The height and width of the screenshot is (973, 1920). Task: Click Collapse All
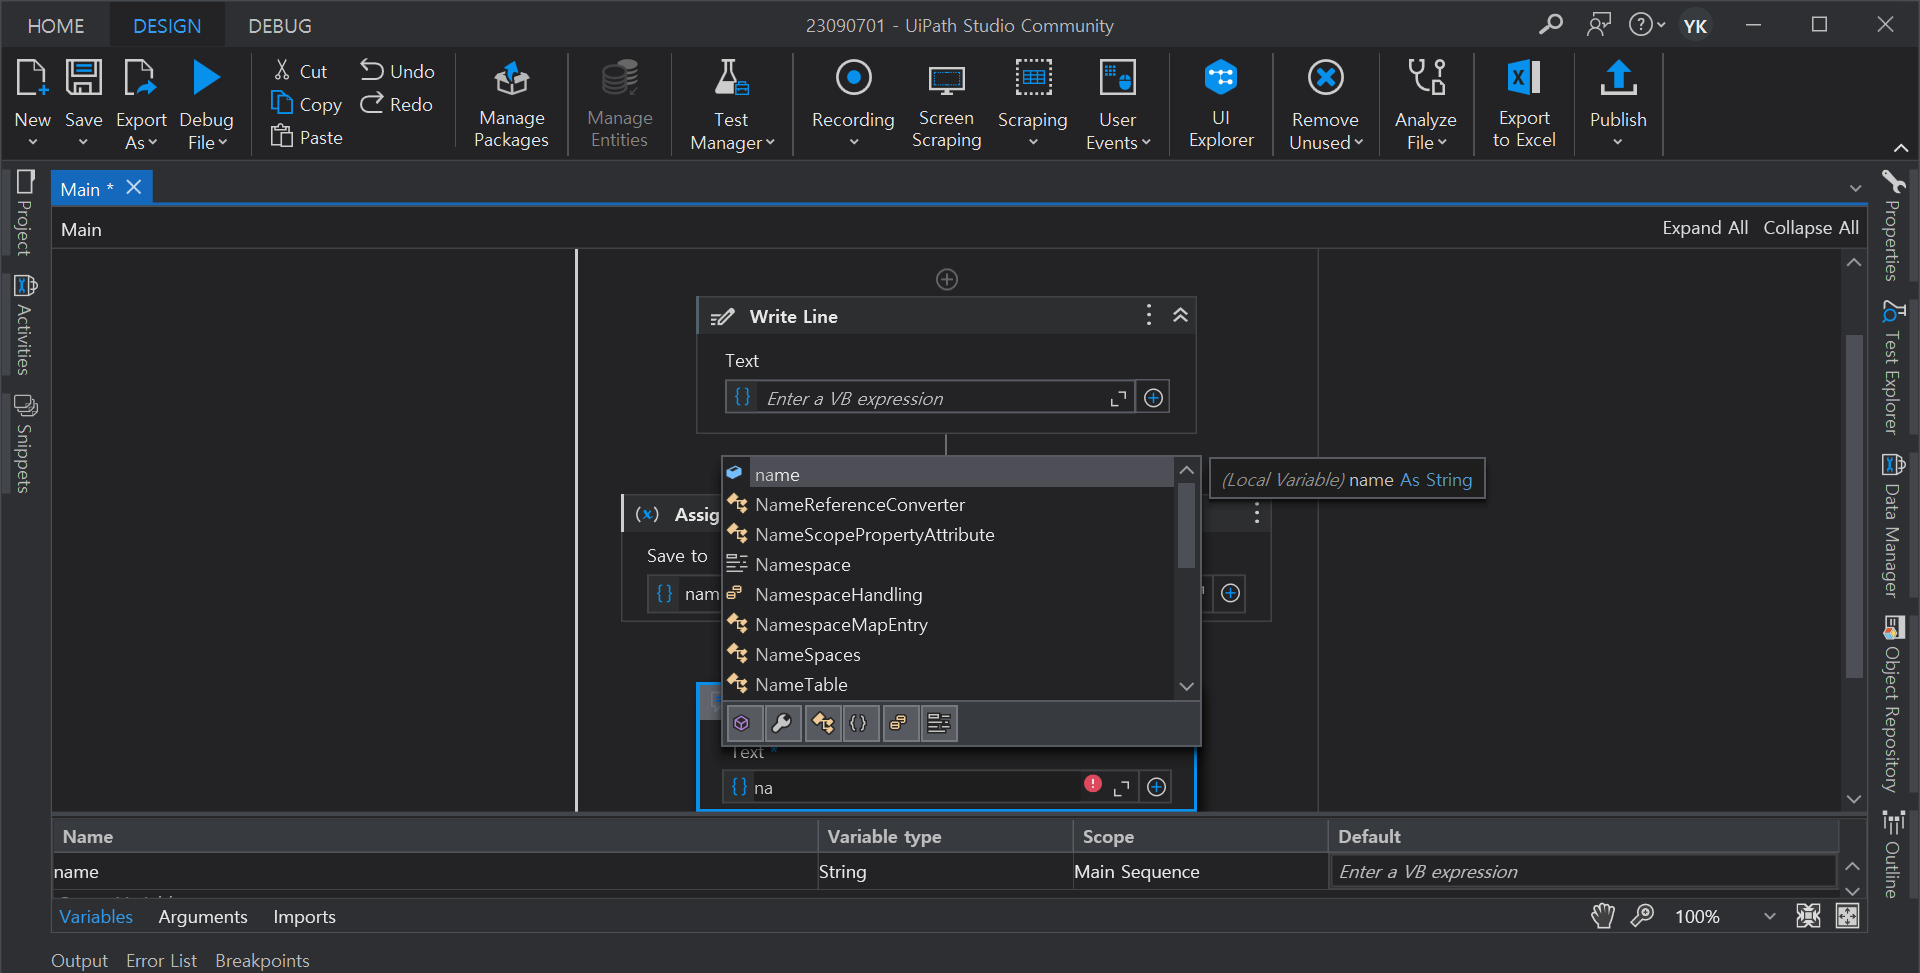click(x=1811, y=228)
